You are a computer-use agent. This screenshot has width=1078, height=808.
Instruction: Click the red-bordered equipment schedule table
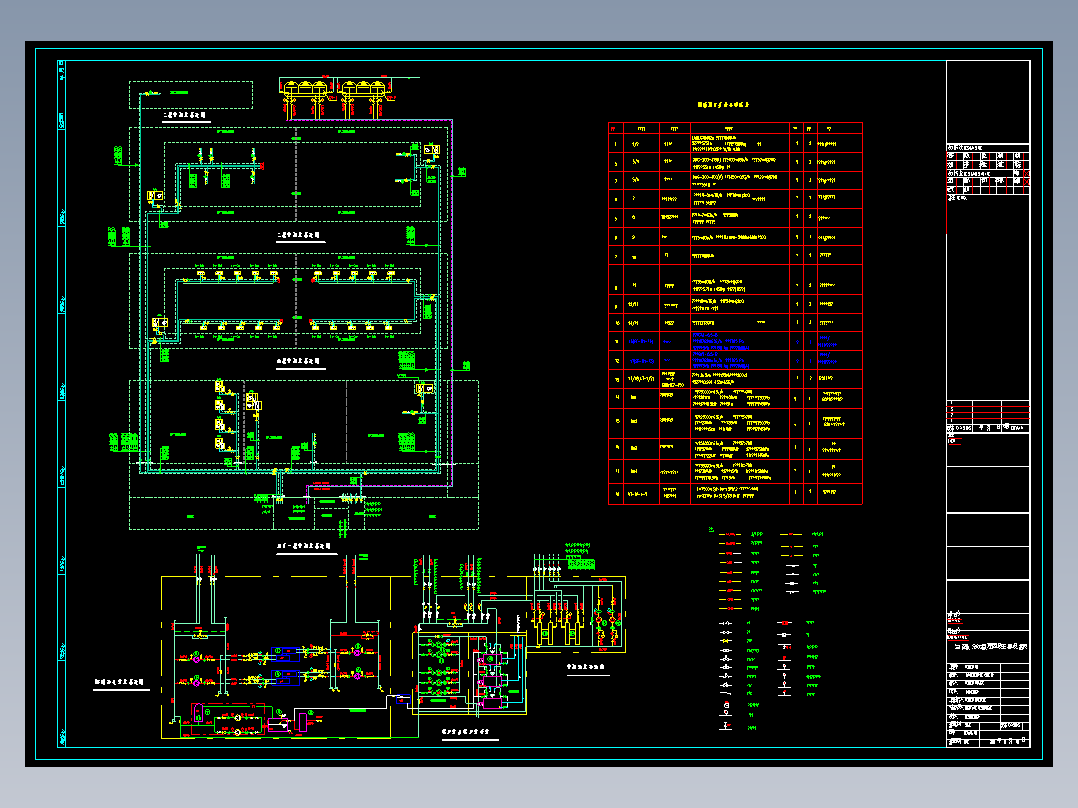click(x=735, y=314)
